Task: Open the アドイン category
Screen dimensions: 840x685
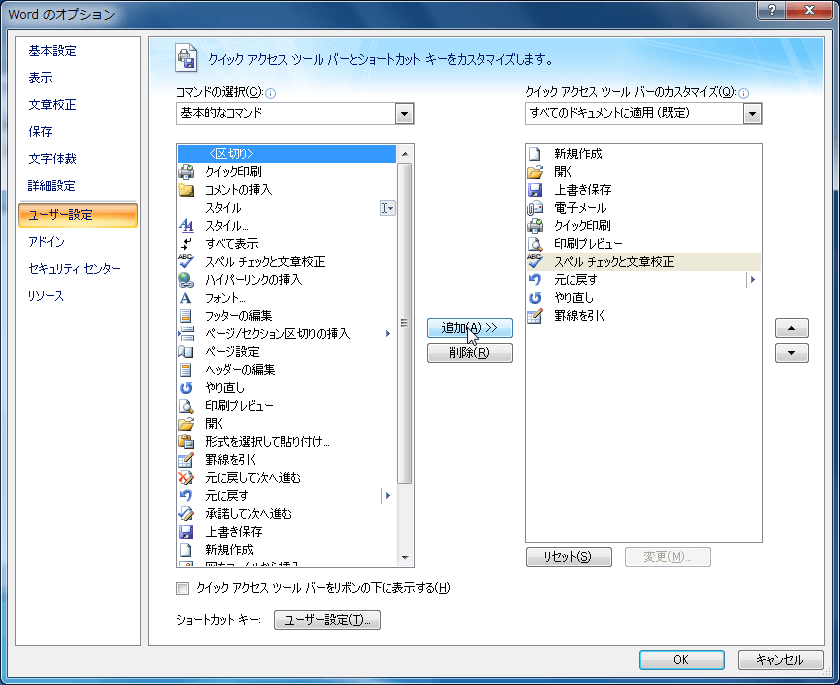Action: (47, 242)
